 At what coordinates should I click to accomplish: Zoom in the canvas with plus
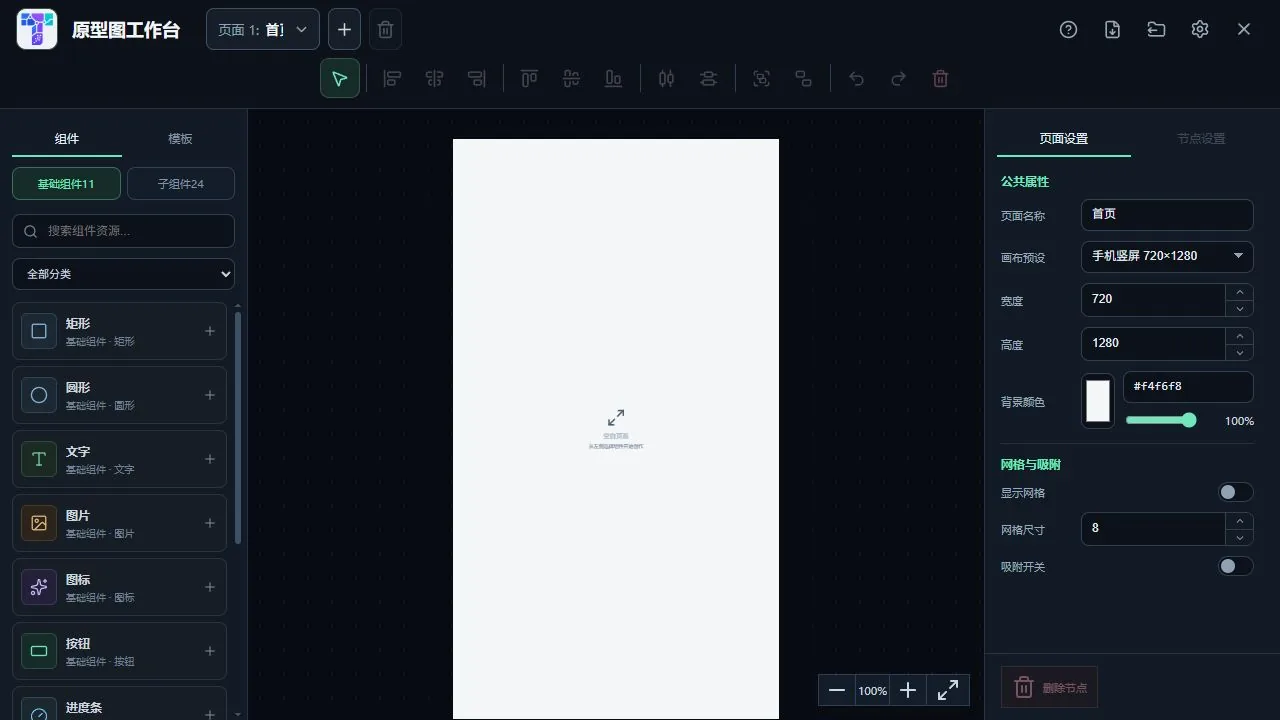coord(908,690)
